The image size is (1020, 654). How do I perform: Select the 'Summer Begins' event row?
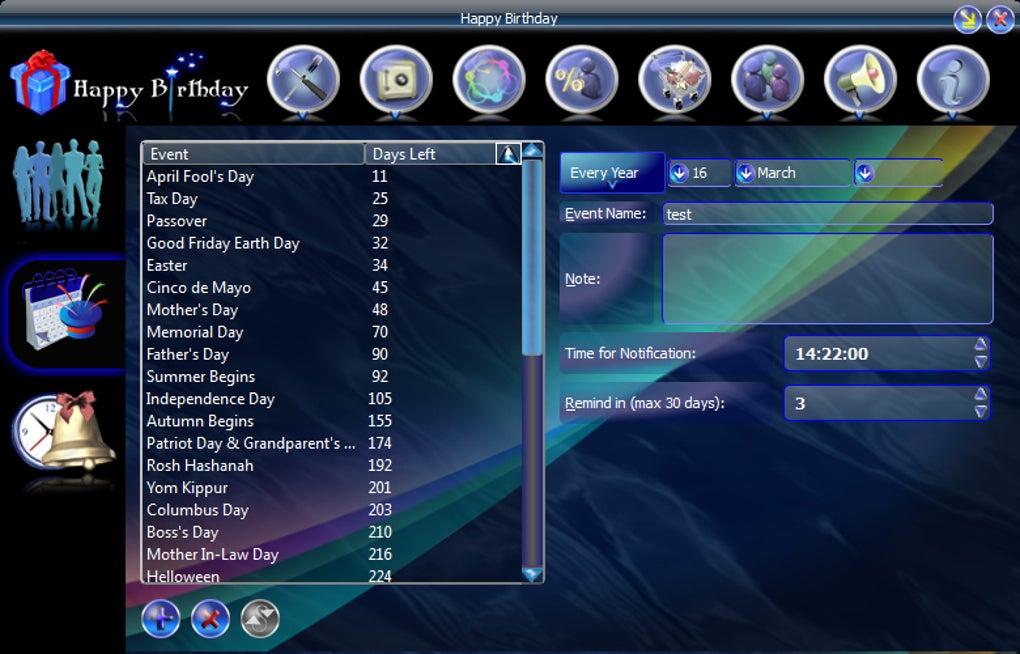[x=332, y=376]
